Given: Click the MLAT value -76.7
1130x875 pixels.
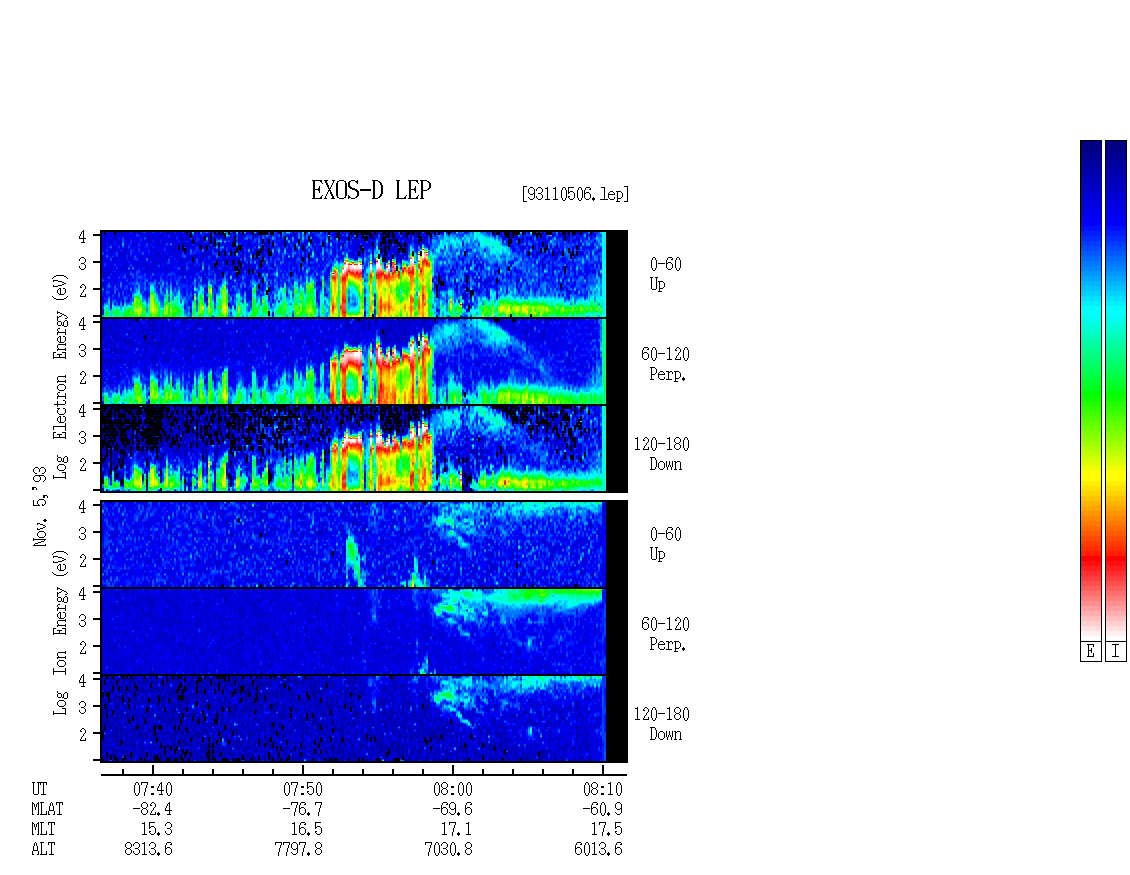Looking at the screenshot, I should point(302,809).
